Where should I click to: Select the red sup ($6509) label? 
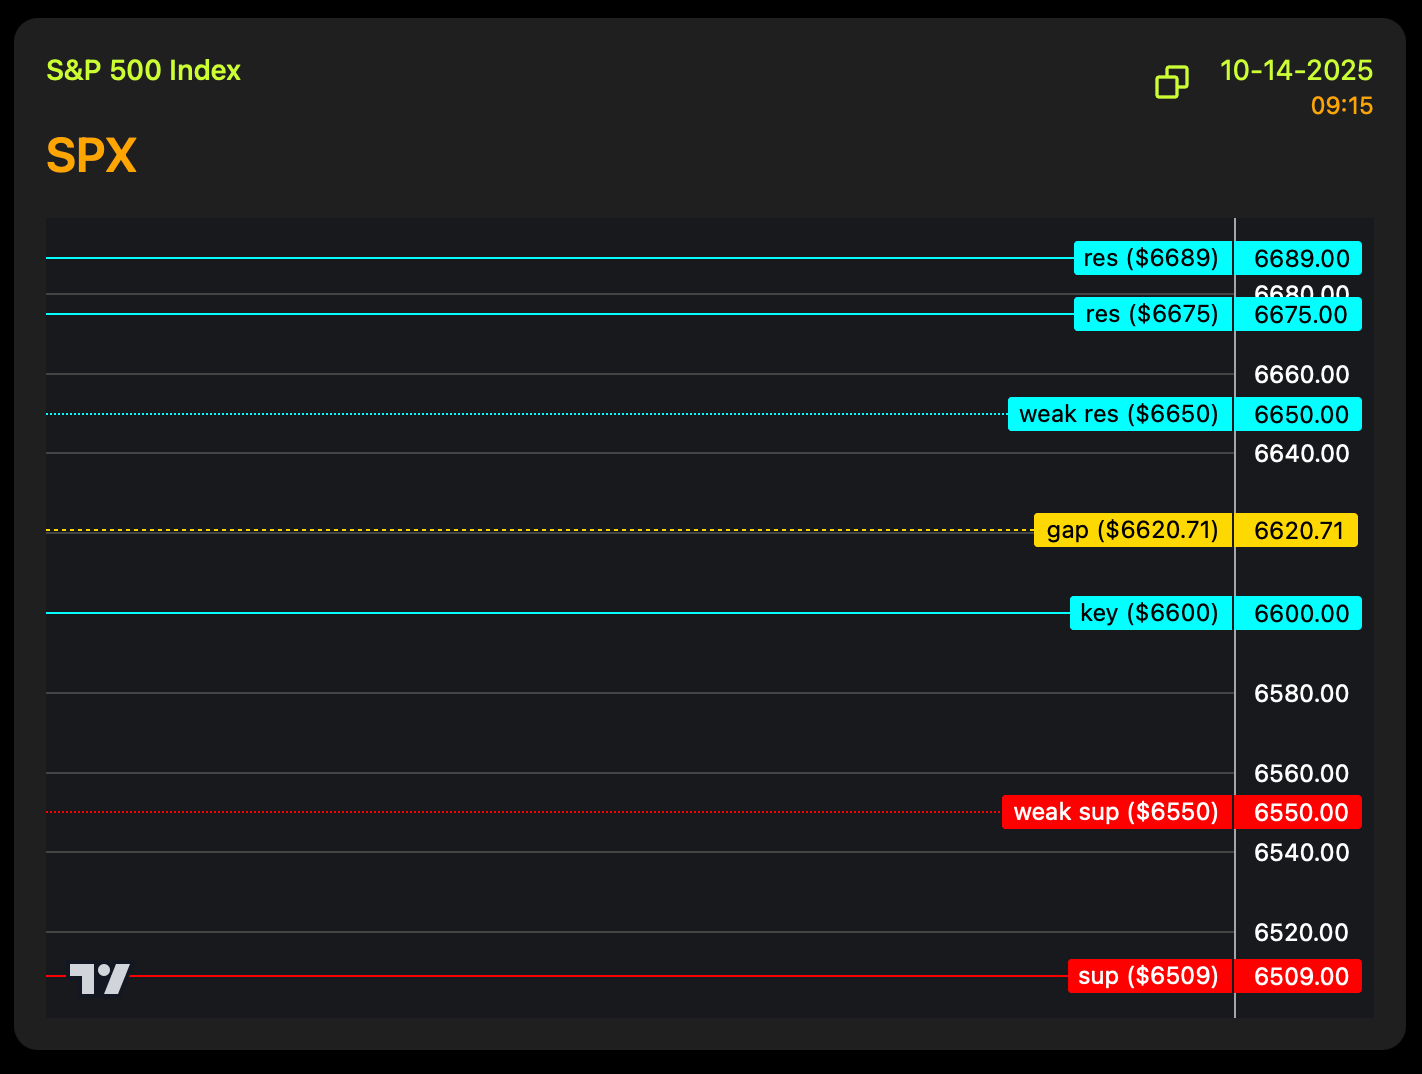[1149, 976]
